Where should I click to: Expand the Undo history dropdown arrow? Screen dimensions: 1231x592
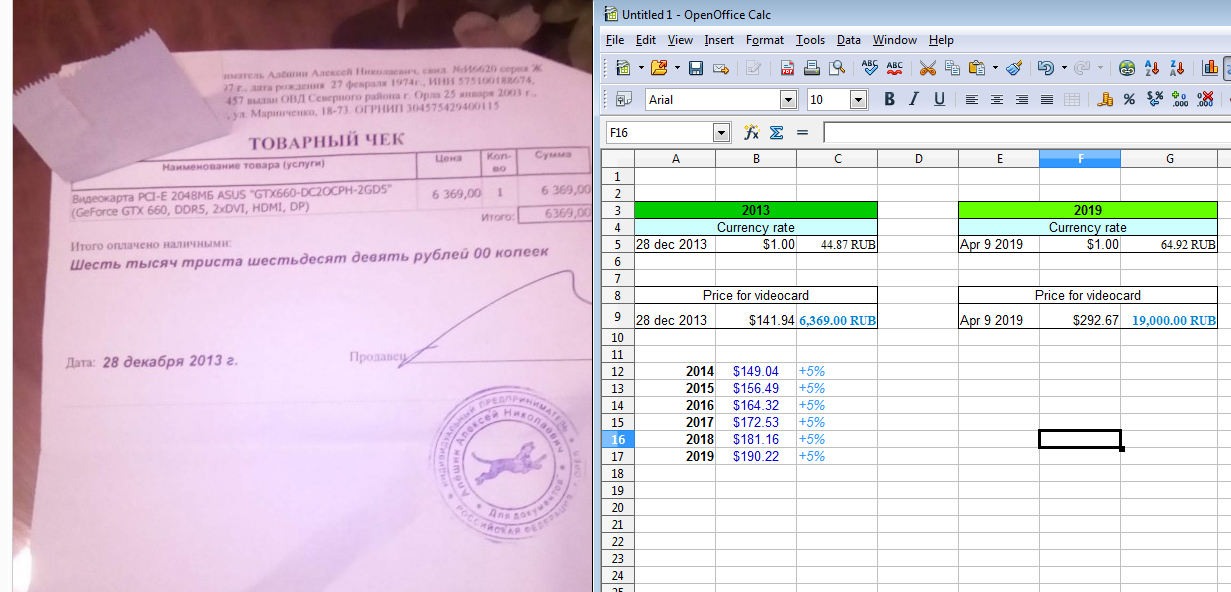point(1064,69)
